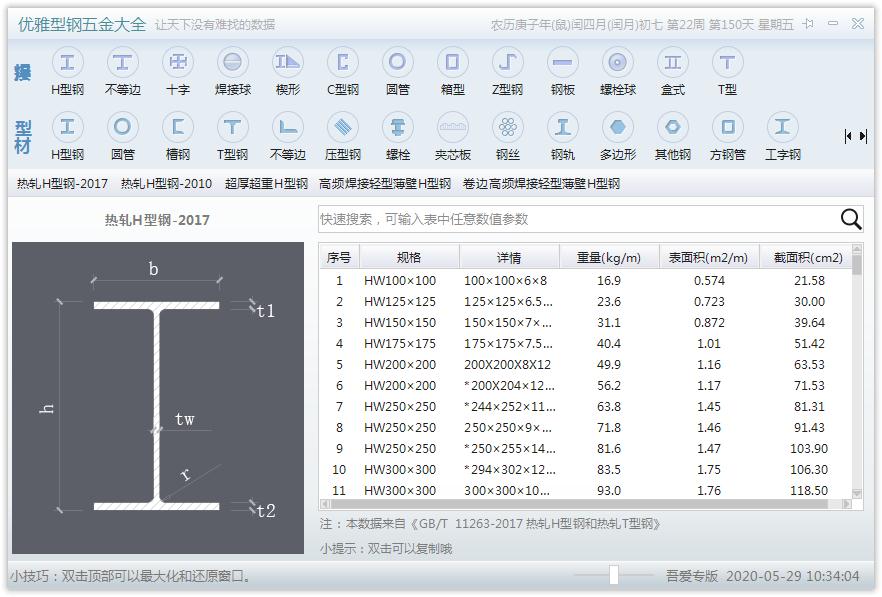Open the Z型钢 icon
This screenshot has height=597, width=882.
tap(507, 62)
